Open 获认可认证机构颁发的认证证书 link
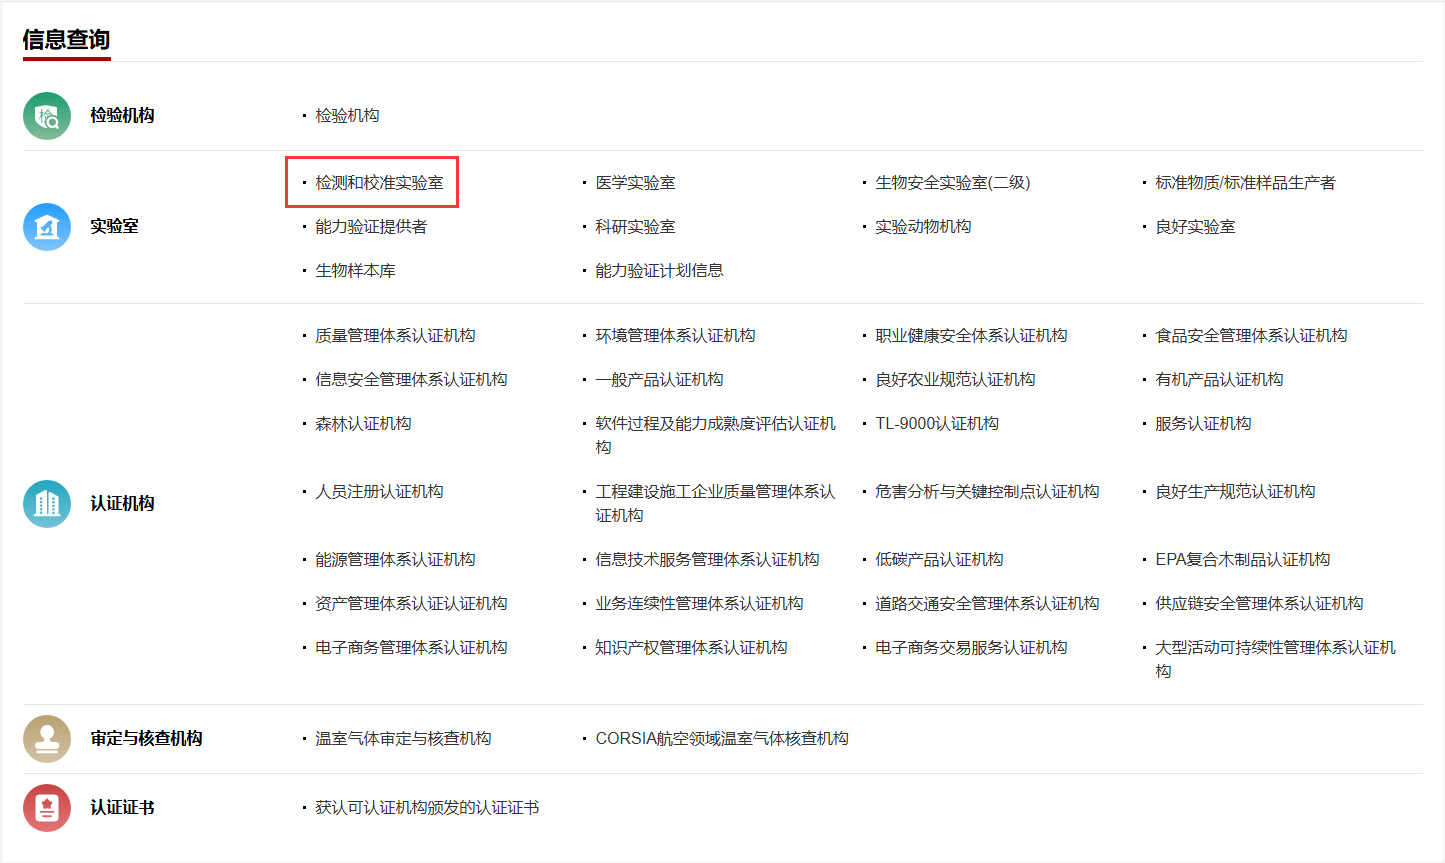 tap(427, 808)
